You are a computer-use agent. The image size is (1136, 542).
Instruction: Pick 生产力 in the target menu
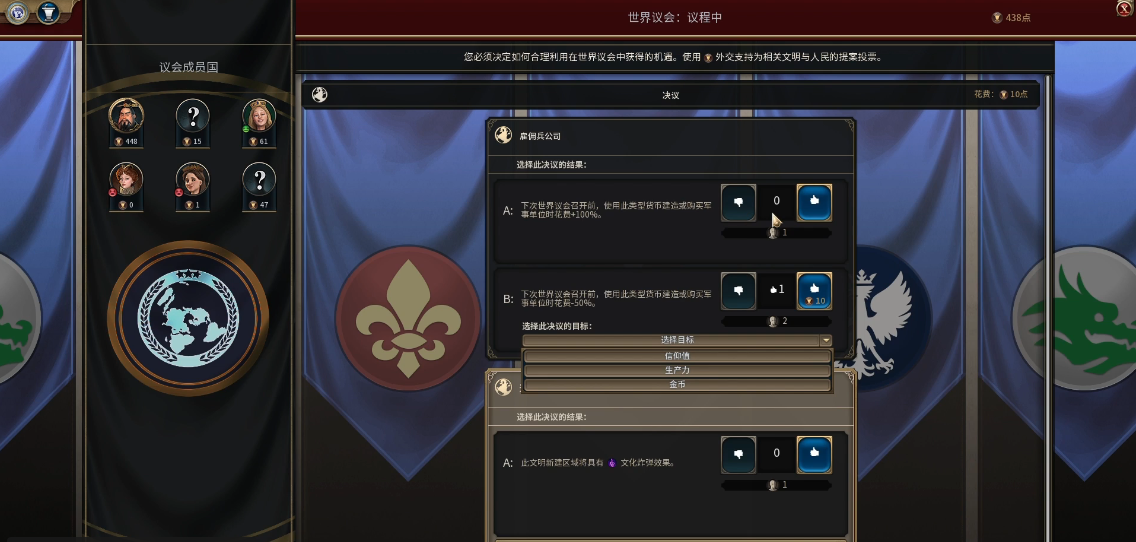tap(677, 370)
